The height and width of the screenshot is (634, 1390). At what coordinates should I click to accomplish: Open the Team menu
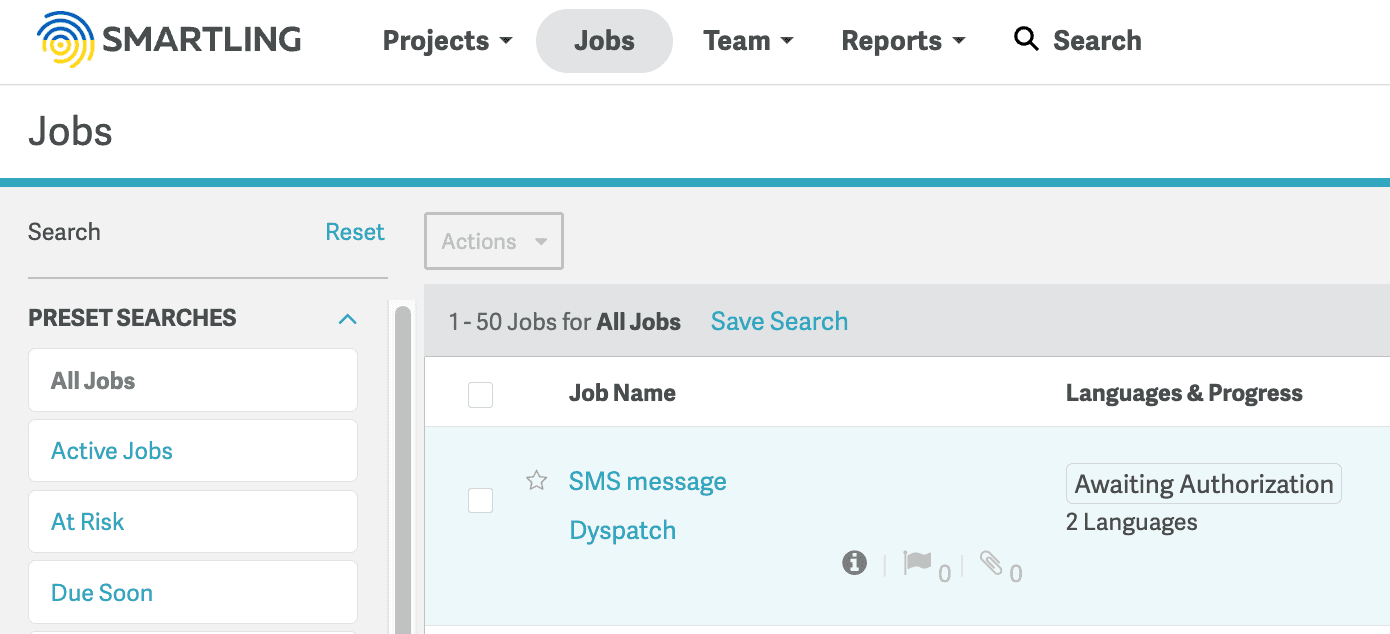748,41
